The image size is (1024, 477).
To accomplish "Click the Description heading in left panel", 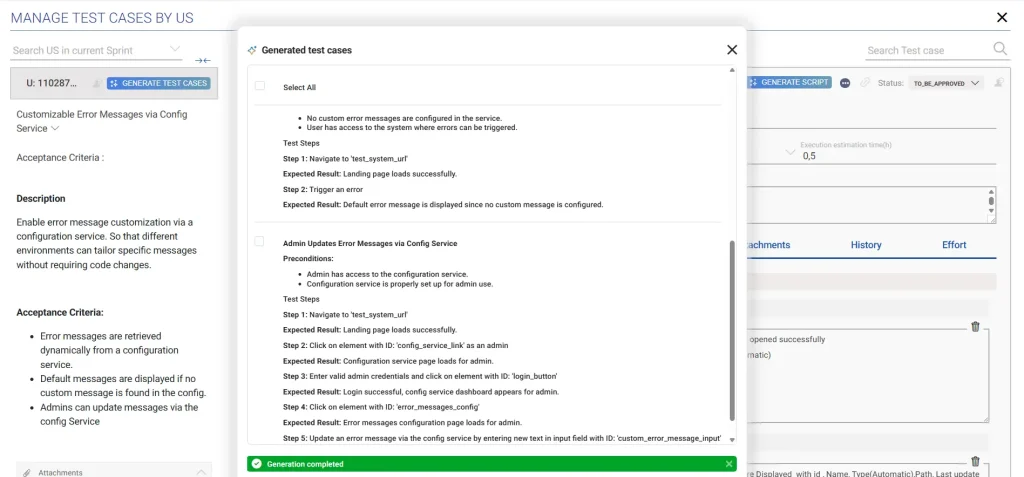I will click(x=40, y=199).
